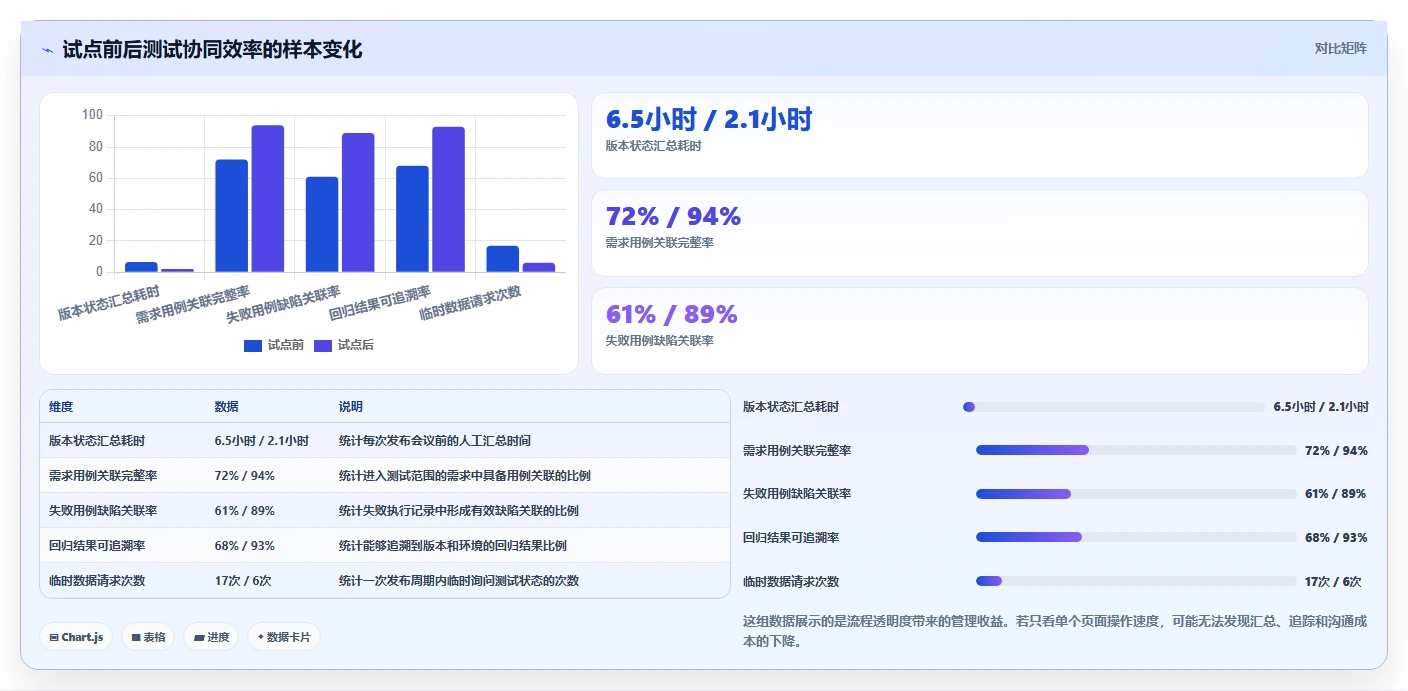This screenshot has height=691, width=1408.
Task: Toggle the 试点后 legend entry
Action: (x=344, y=345)
